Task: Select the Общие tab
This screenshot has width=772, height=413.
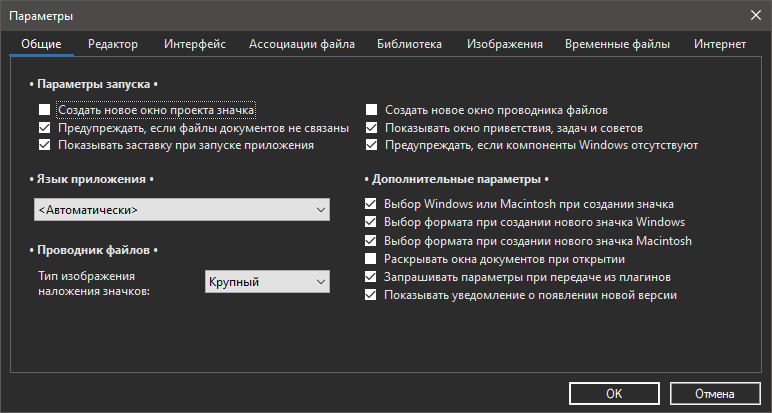Action: [41, 44]
